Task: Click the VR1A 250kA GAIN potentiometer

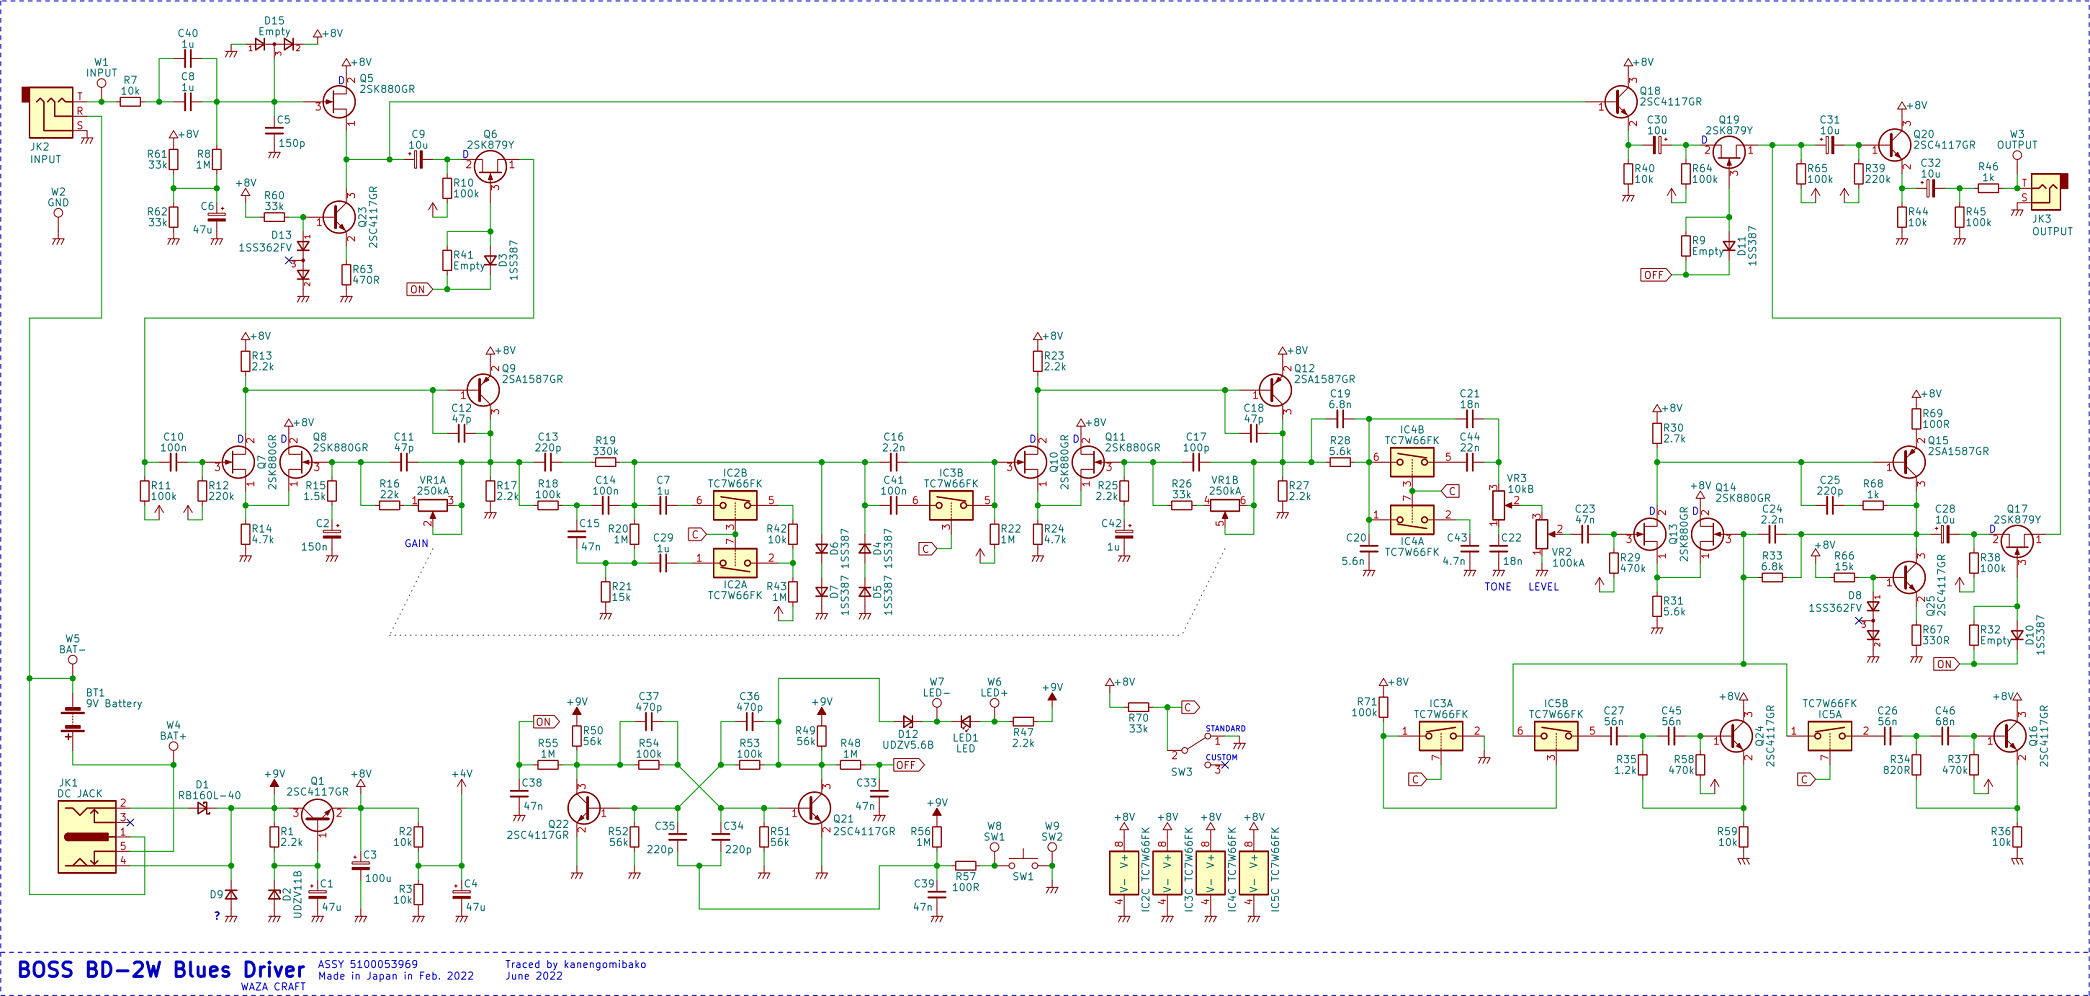Action: (433, 505)
